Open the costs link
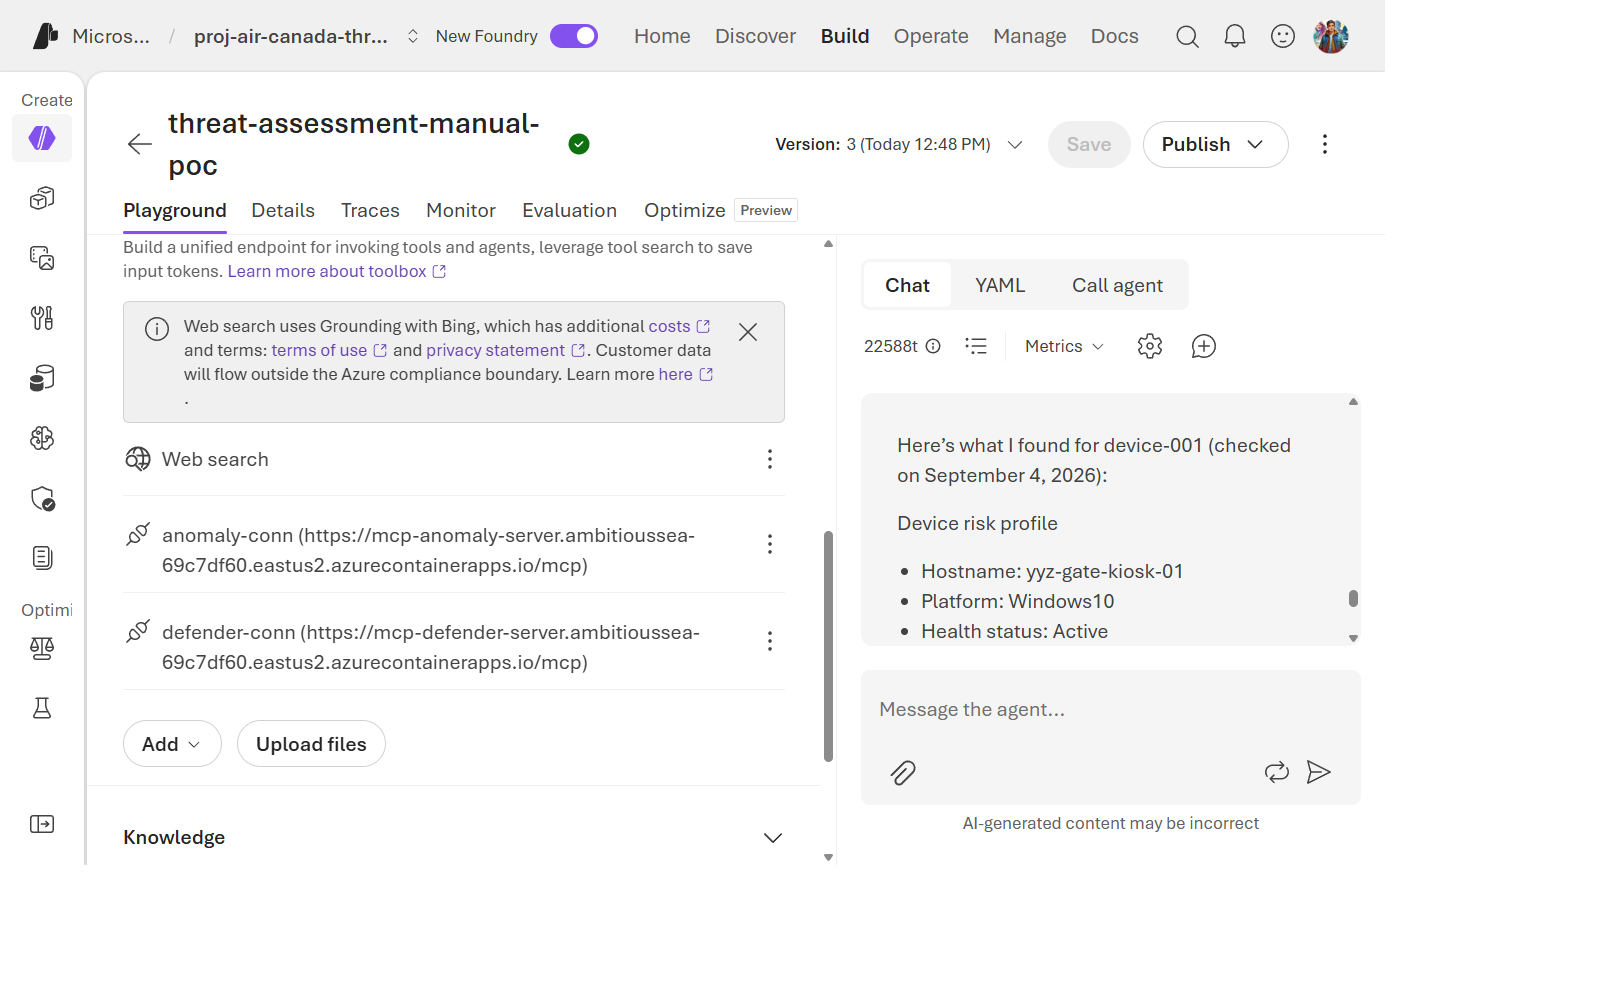 (679, 326)
